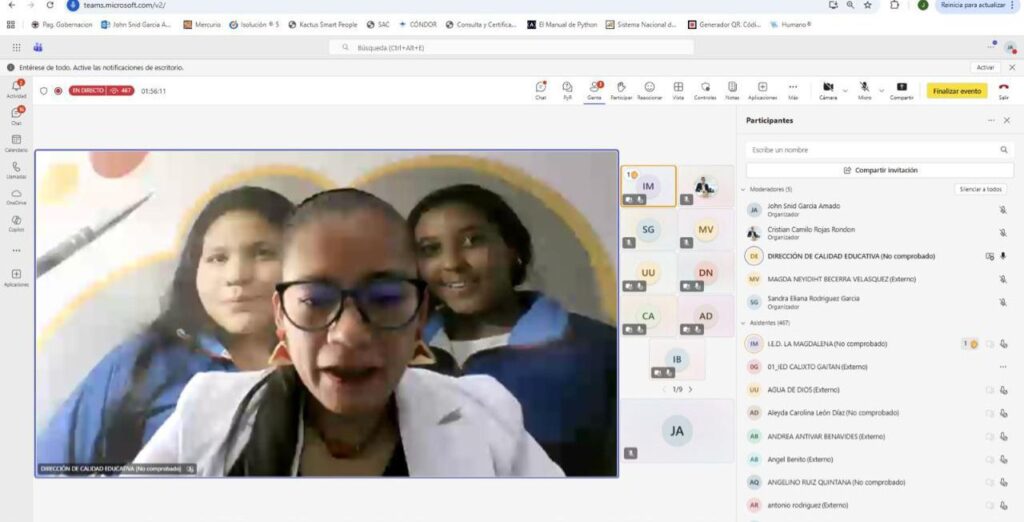This screenshot has height=522, width=1024.
Task: Click the Silenciar a todos button
Action: point(981,189)
